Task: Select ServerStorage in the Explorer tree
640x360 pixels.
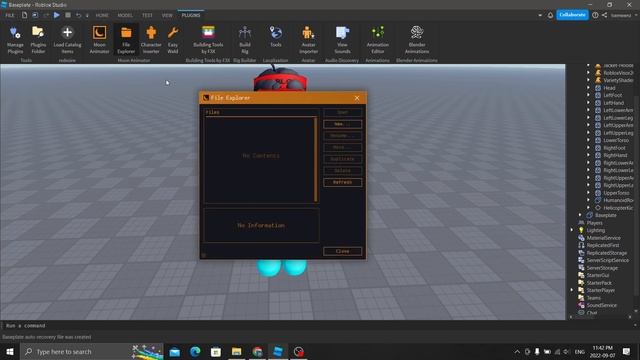Action: pyautogui.click(x=602, y=268)
